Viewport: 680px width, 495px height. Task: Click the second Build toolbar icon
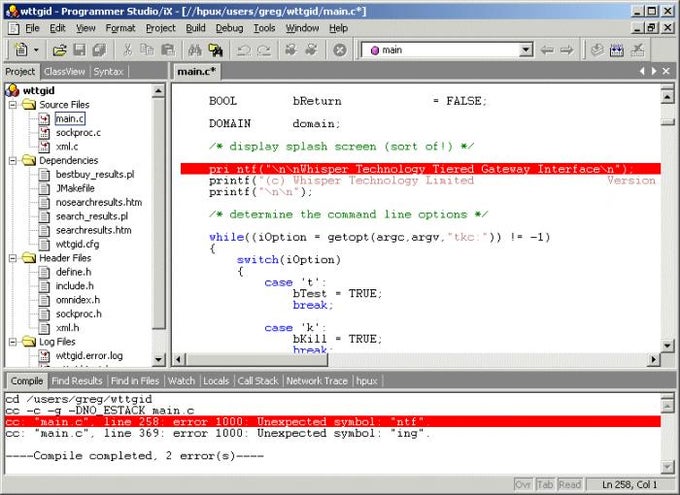coord(311,50)
